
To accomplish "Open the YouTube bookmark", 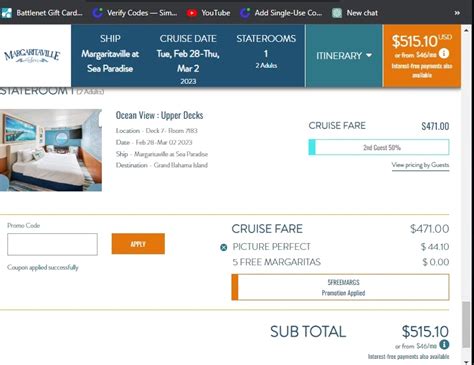I will coord(208,13).
